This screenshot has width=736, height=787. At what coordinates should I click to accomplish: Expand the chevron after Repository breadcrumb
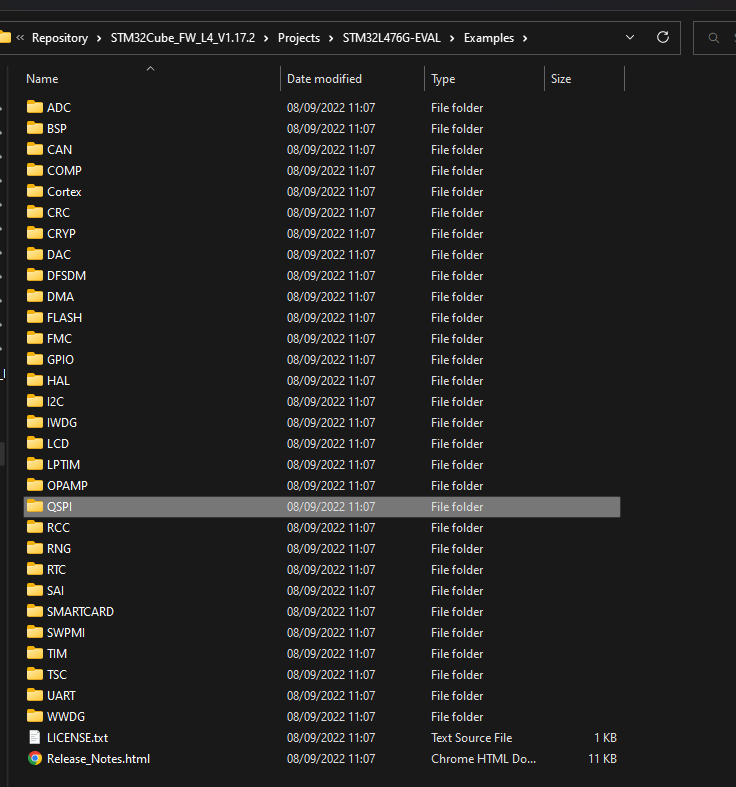click(x=99, y=38)
